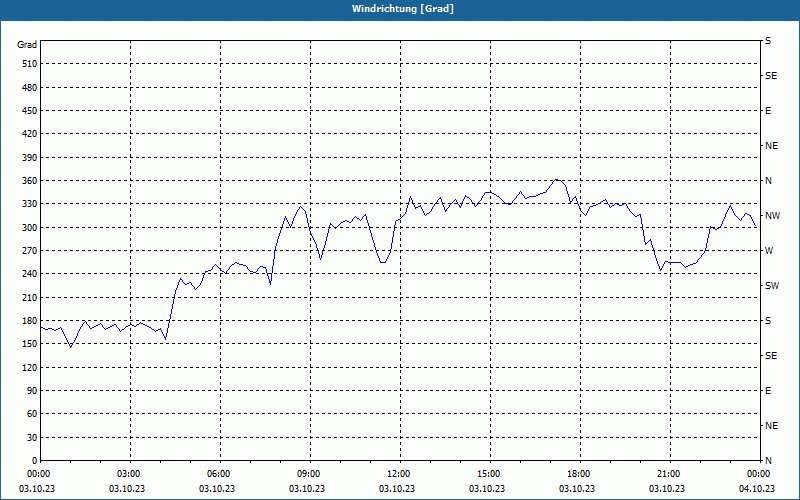This screenshot has width=800, height=500.
Task: Click the NE label between the 390 and 420 levels
Action: pos(771,146)
